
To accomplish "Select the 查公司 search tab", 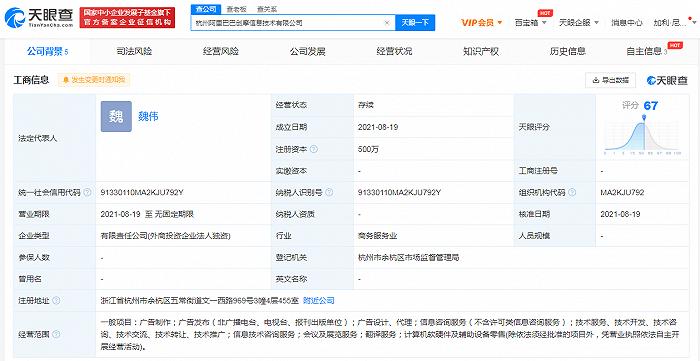I will coord(206,9).
